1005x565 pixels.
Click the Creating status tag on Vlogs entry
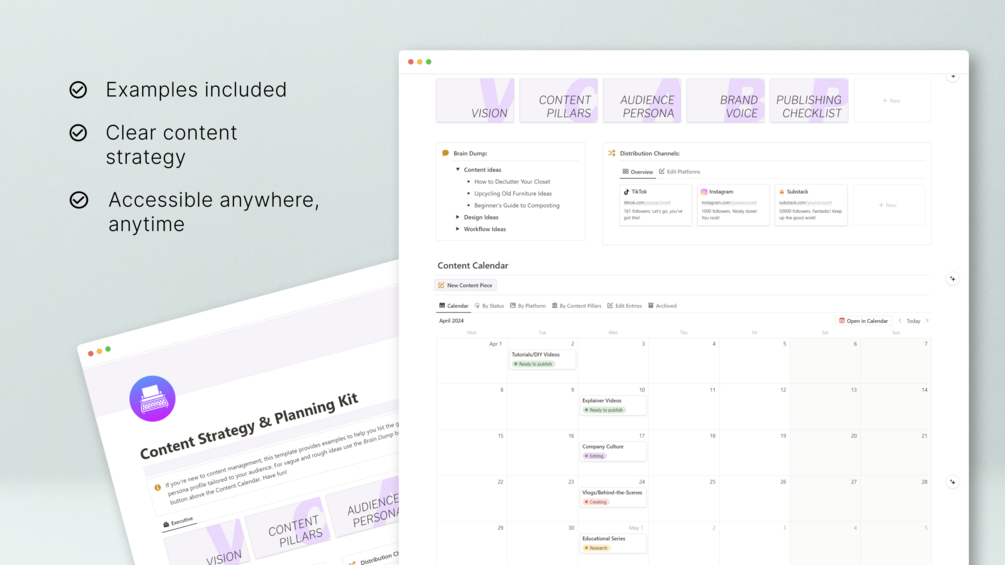(595, 502)
